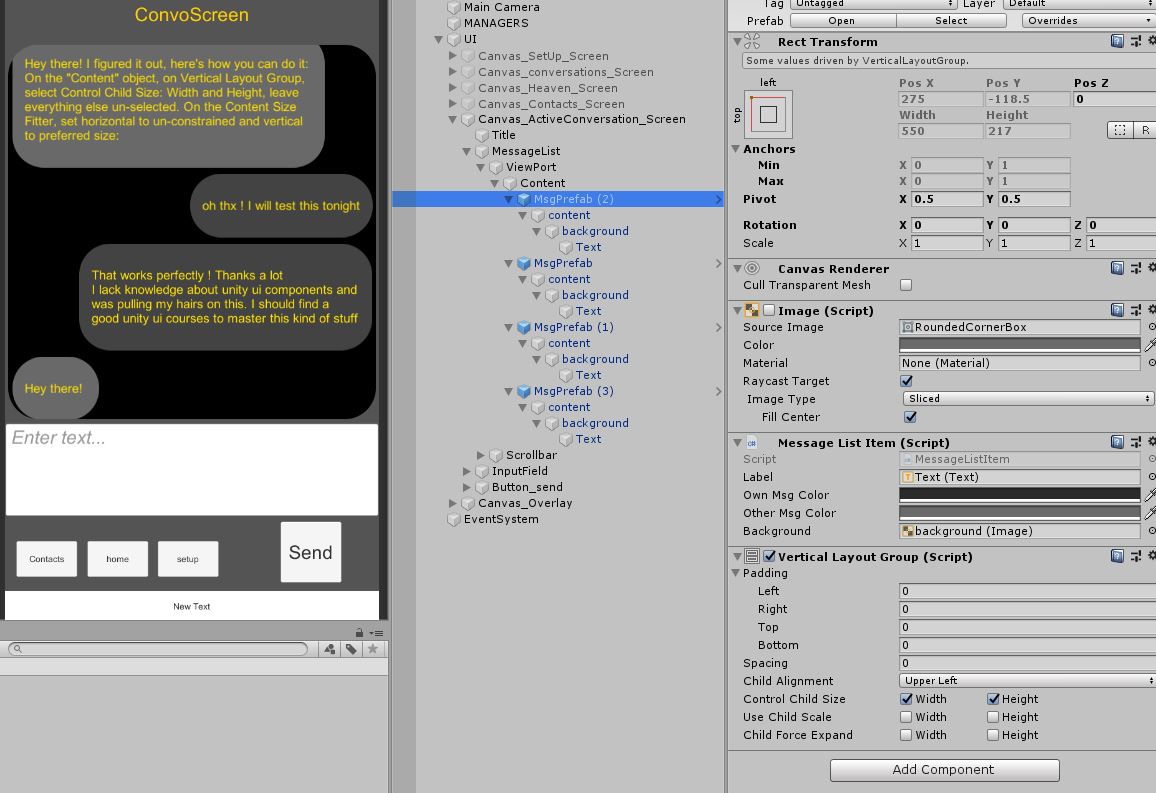Open Own Msg Color swatch

(1020, 495)
